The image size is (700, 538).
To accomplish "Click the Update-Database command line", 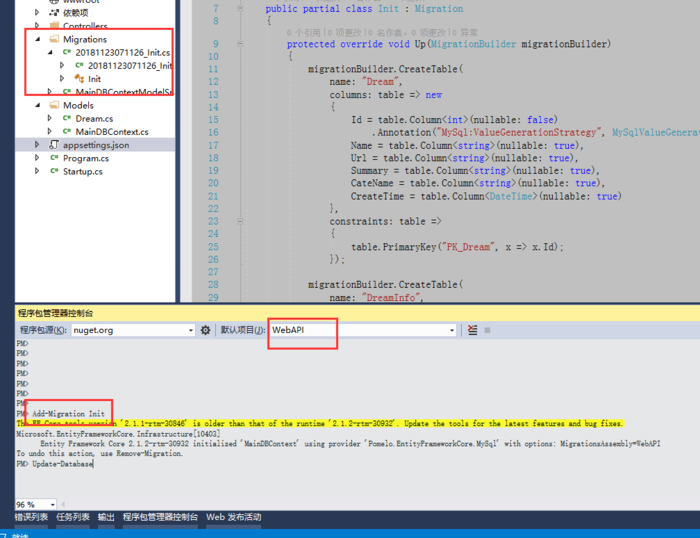I will click(x=62, y=464).
